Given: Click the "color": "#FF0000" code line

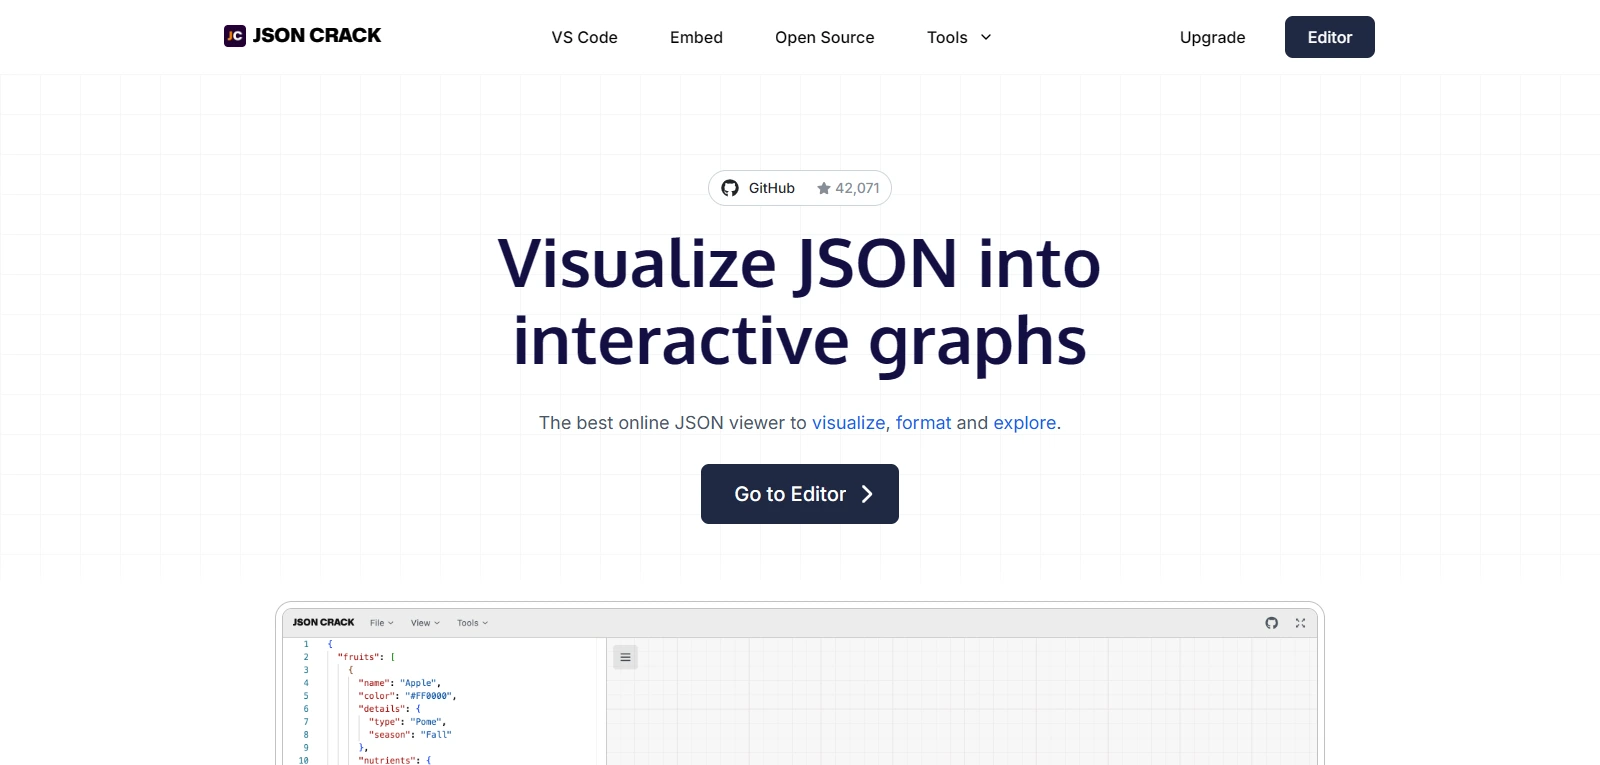Looking at the screenshot, I should coord(407,696).
